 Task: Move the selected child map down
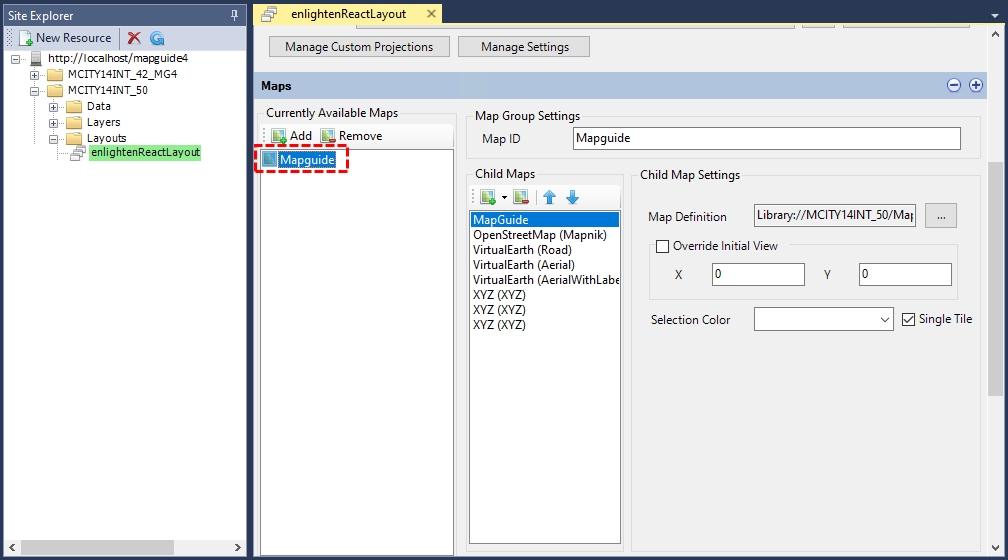pyautogui.click(x=573, y=197)
